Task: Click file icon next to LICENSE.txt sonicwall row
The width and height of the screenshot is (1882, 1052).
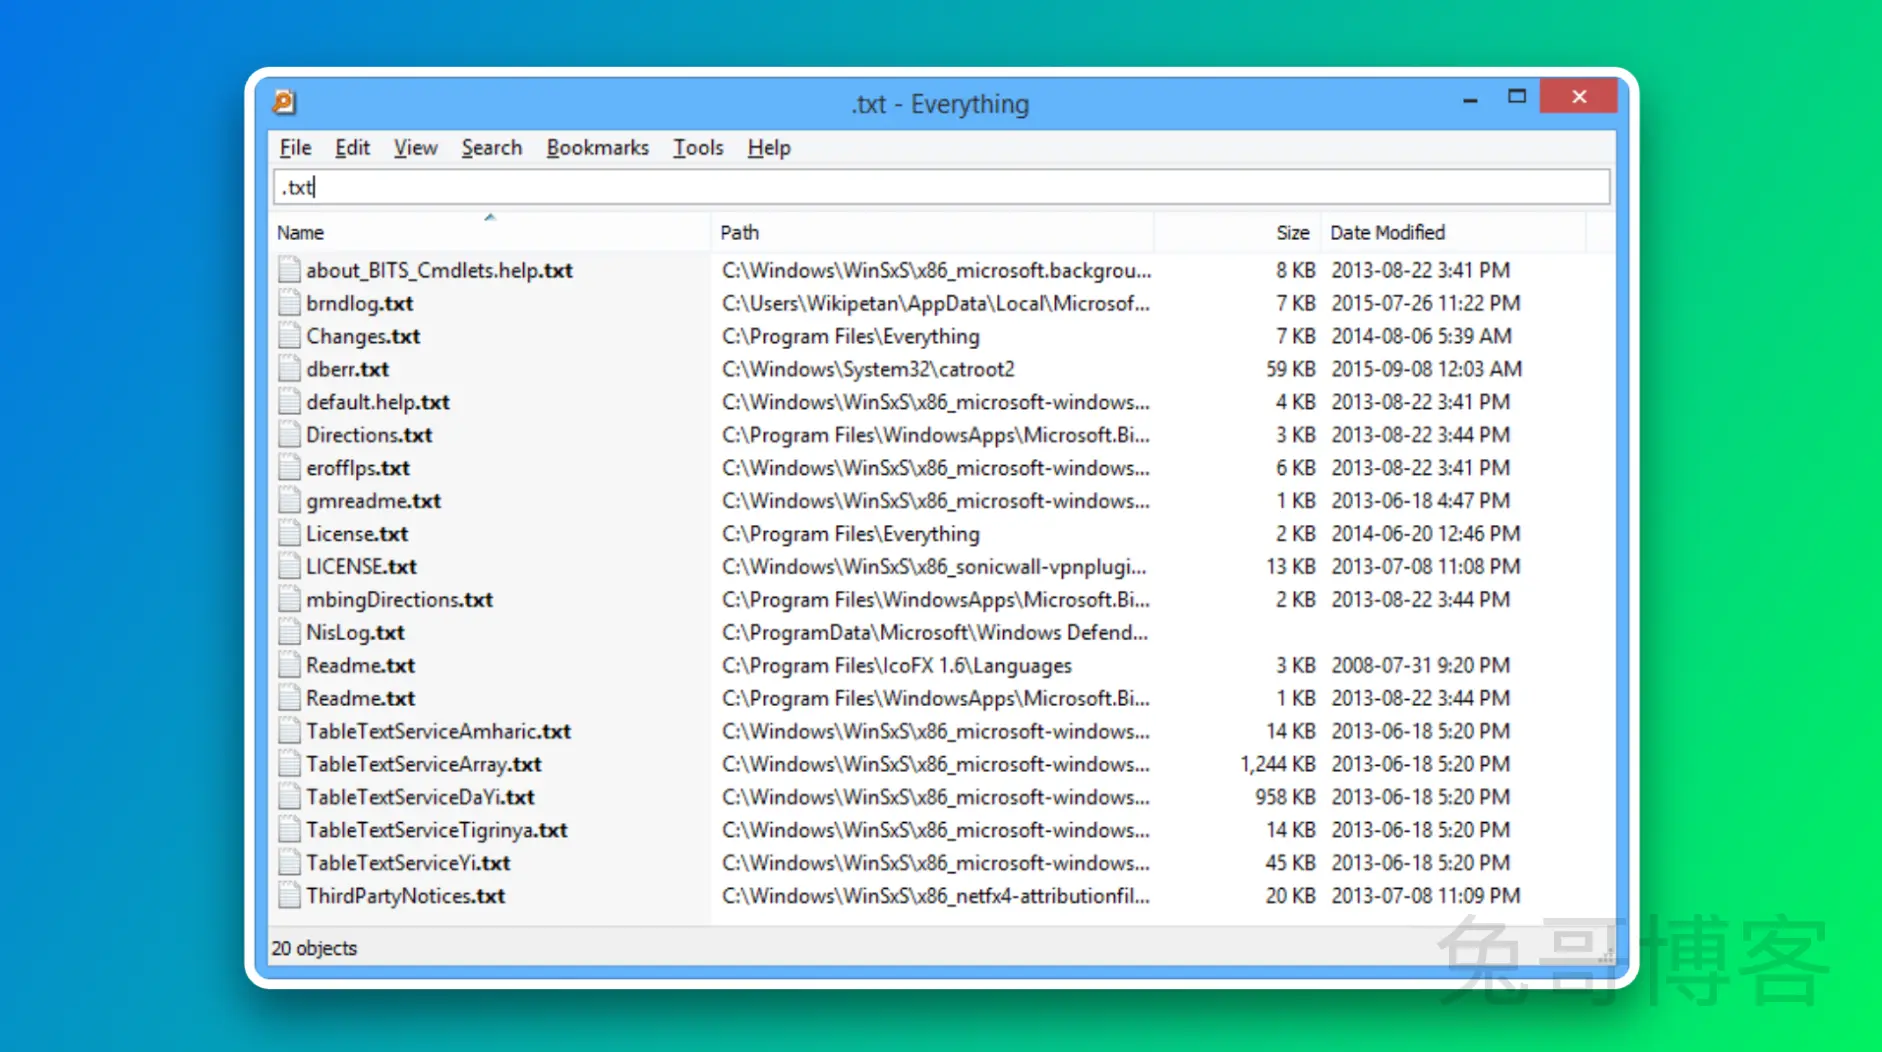Action: tap(289, 566)
